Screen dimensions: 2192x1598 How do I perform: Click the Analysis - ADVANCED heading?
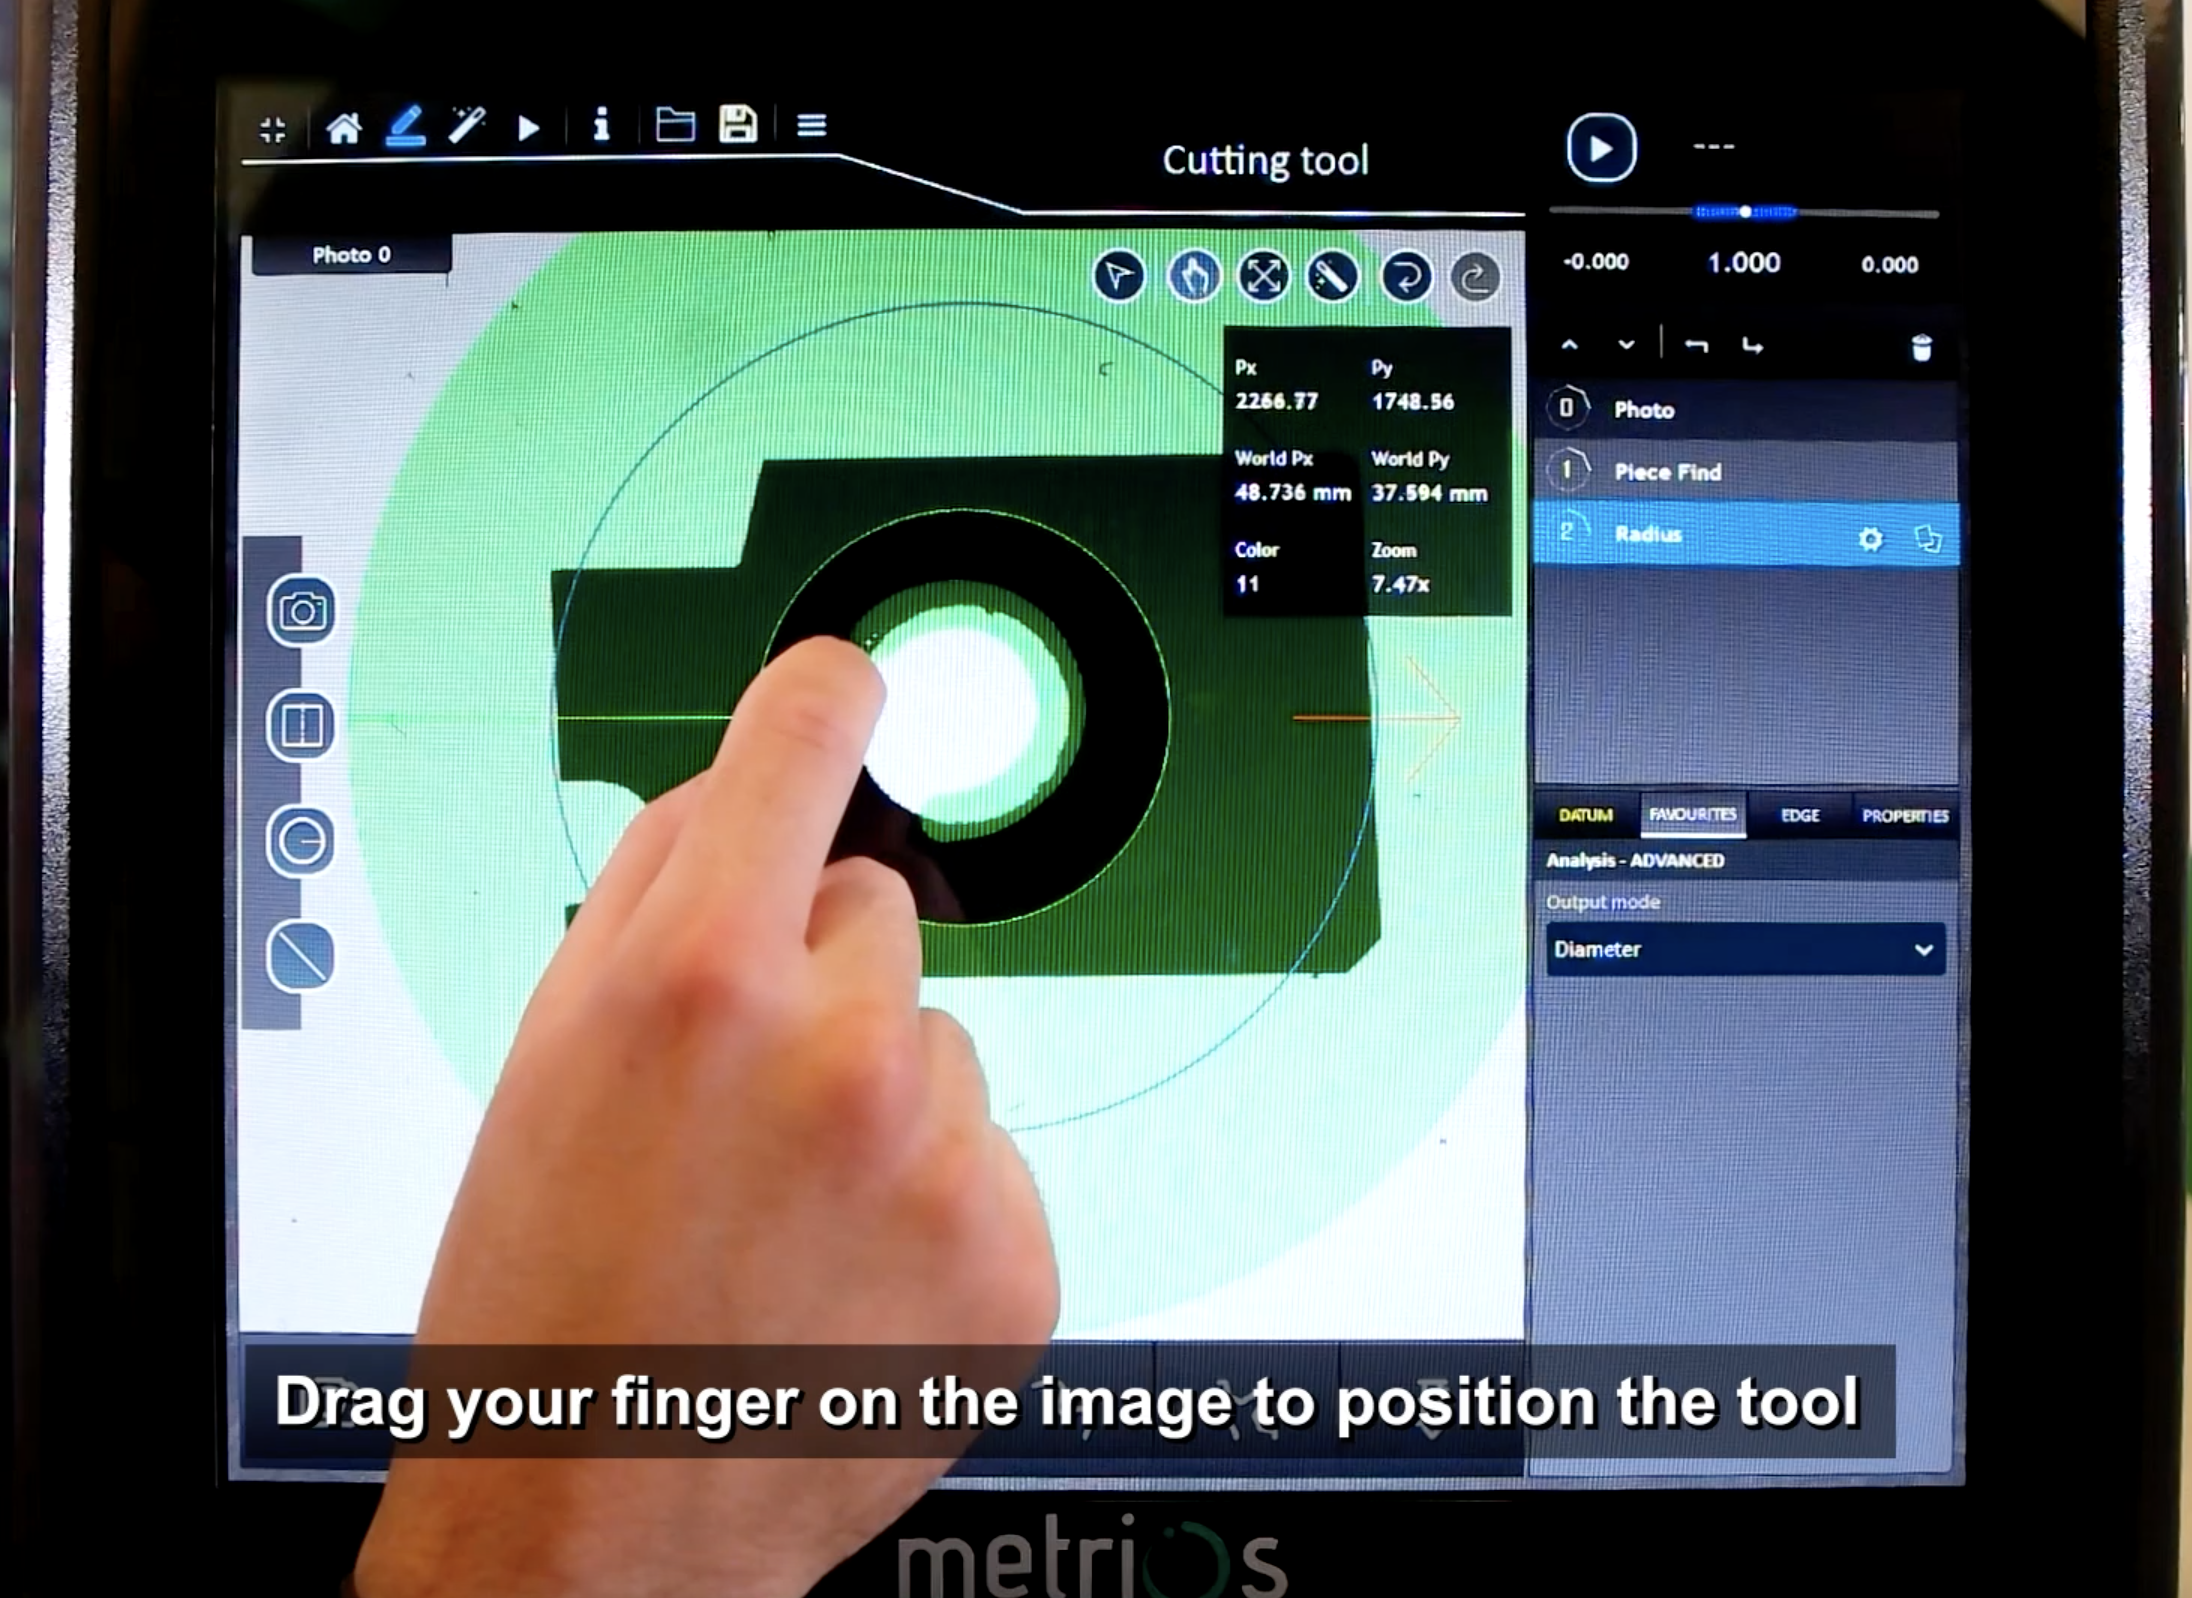click(1635, 861)
